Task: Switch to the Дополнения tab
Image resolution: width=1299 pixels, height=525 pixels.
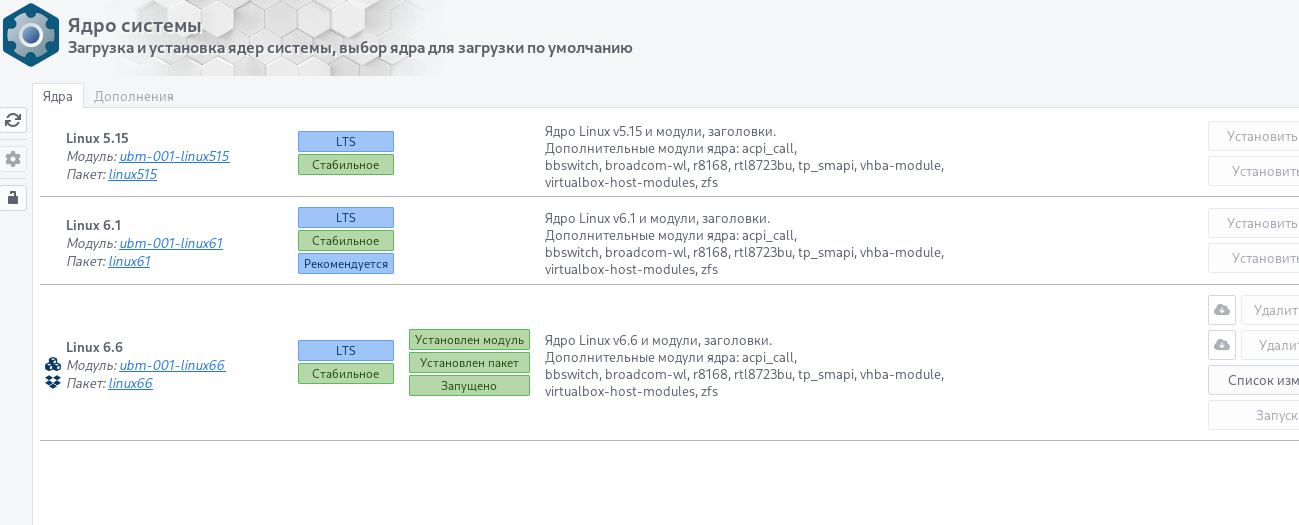Action: click(x=134, y=96)
